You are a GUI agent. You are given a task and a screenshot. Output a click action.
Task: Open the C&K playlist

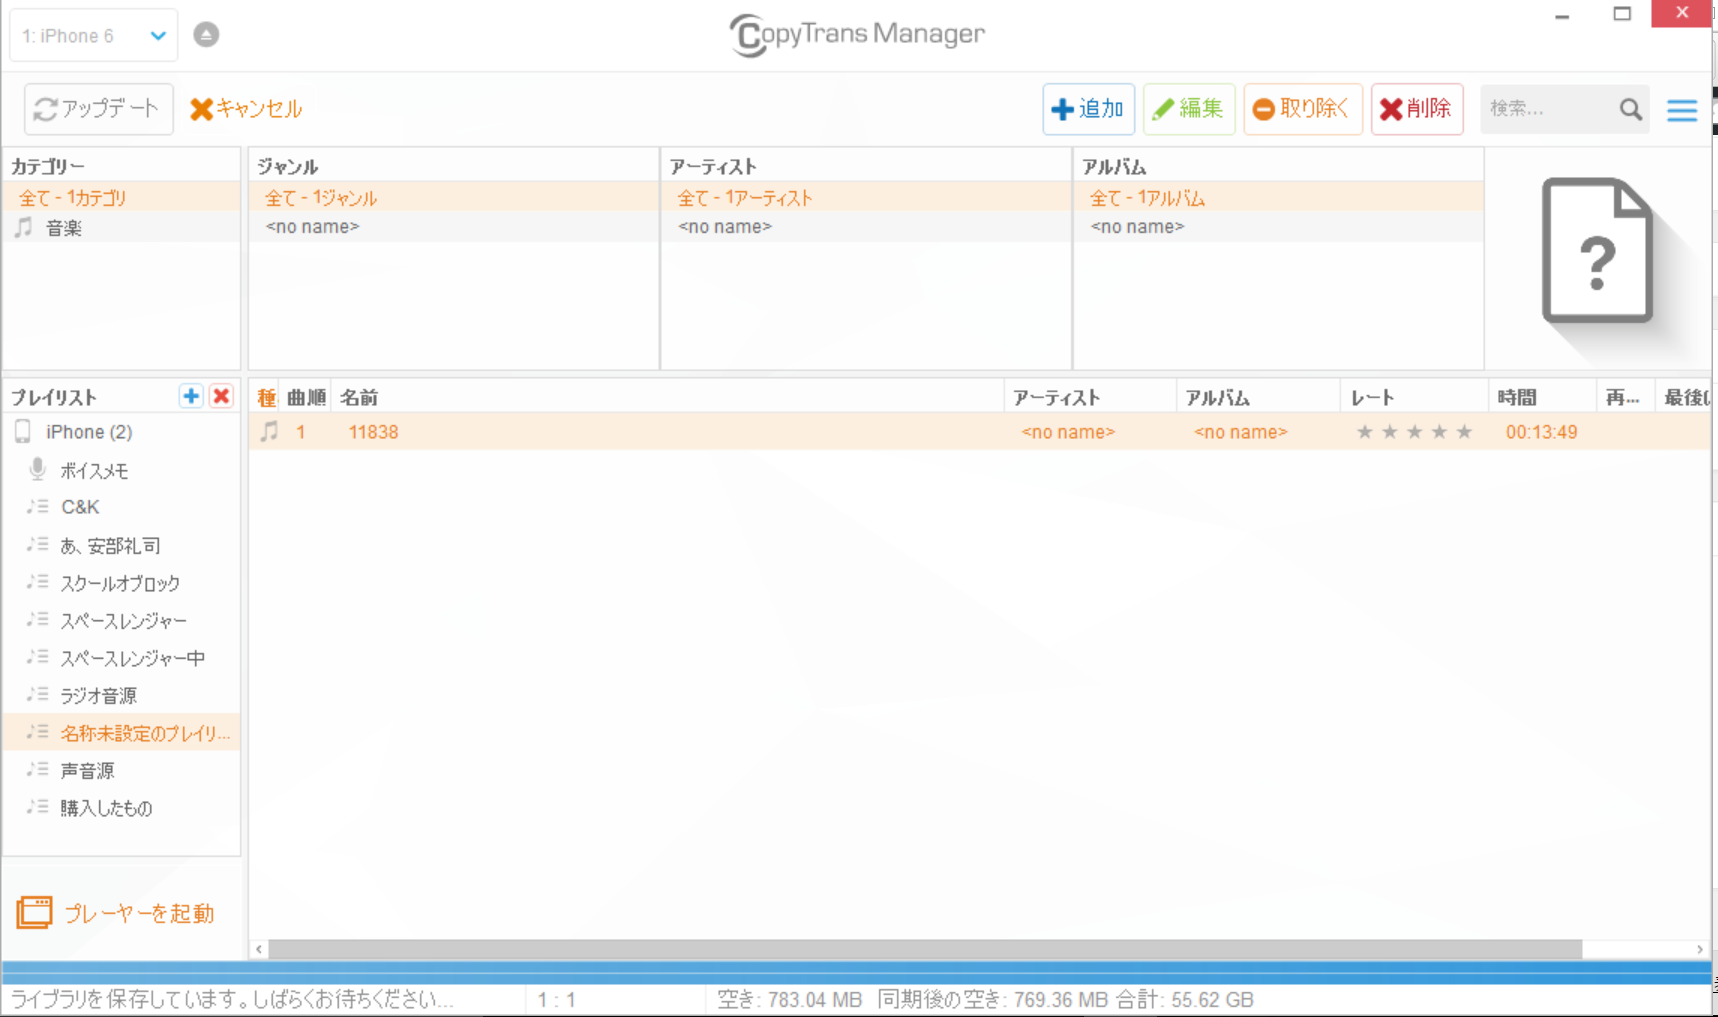pyautogui.click(x=121, y=507)
